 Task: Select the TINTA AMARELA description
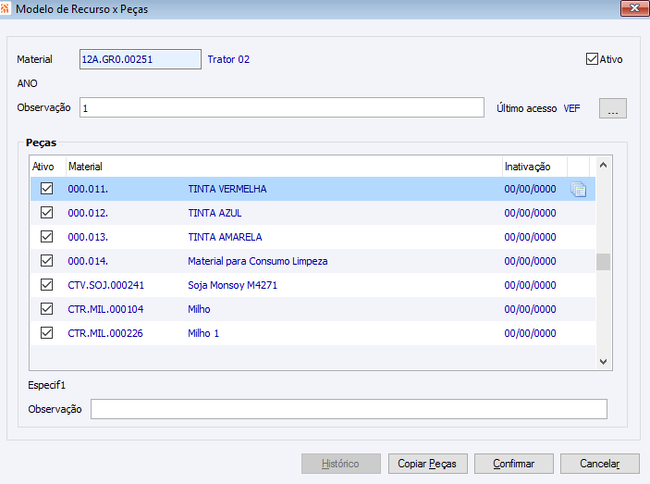click(x=225, y=237)
